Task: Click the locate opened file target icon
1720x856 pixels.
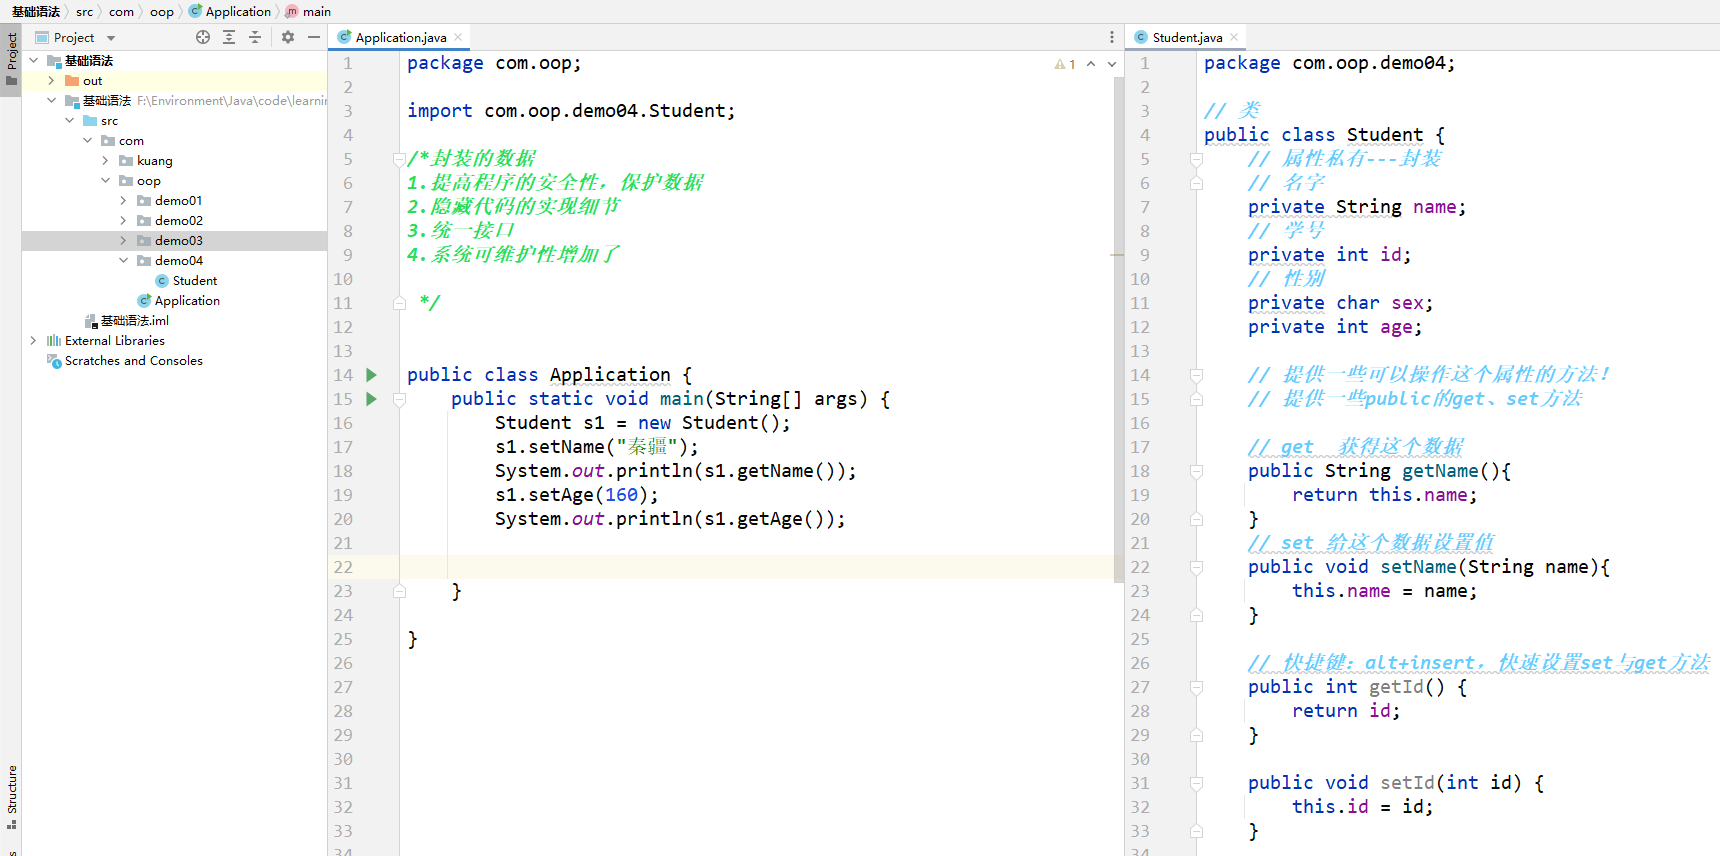Action: tap(203, 37)
